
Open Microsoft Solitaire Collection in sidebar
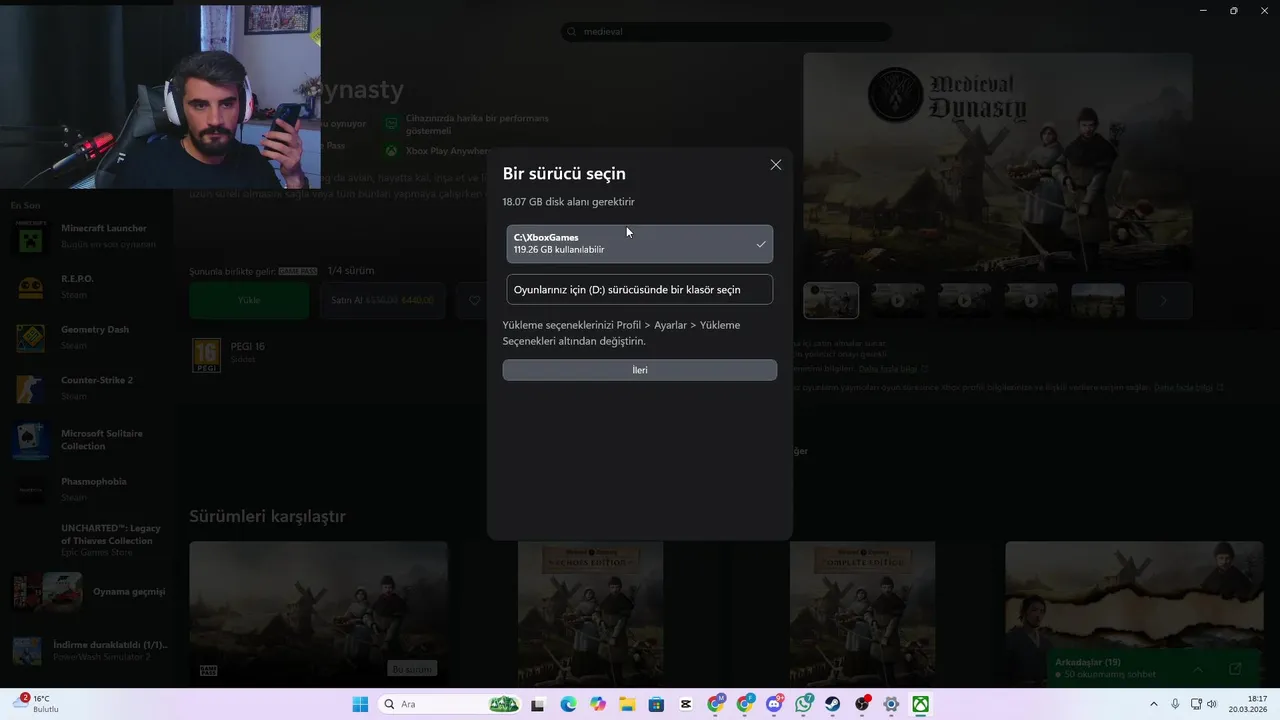tap(88, 440)
